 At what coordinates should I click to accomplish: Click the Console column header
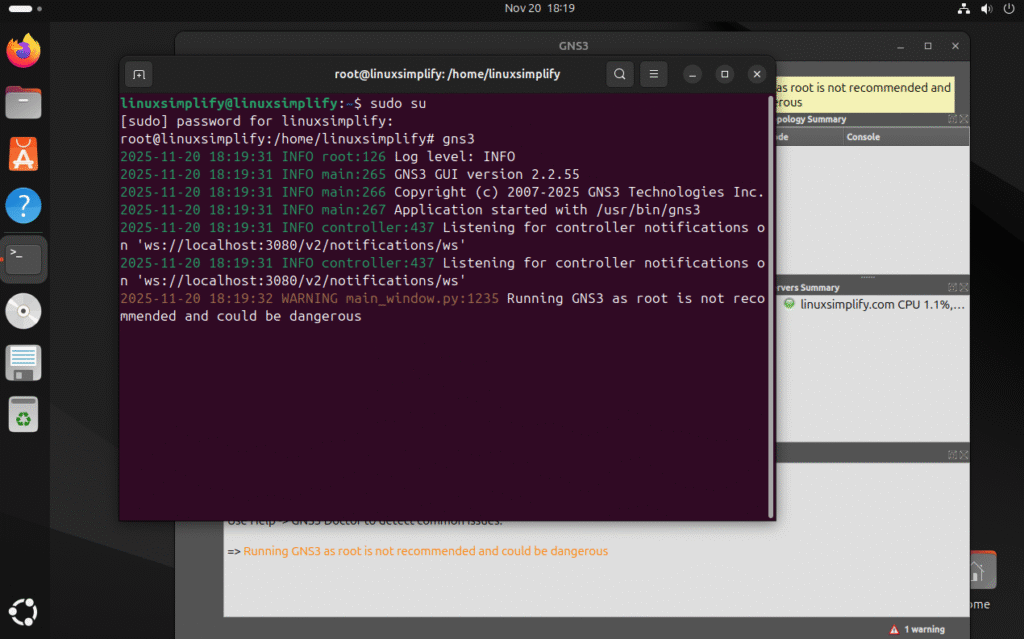click(x=864, y=137)
